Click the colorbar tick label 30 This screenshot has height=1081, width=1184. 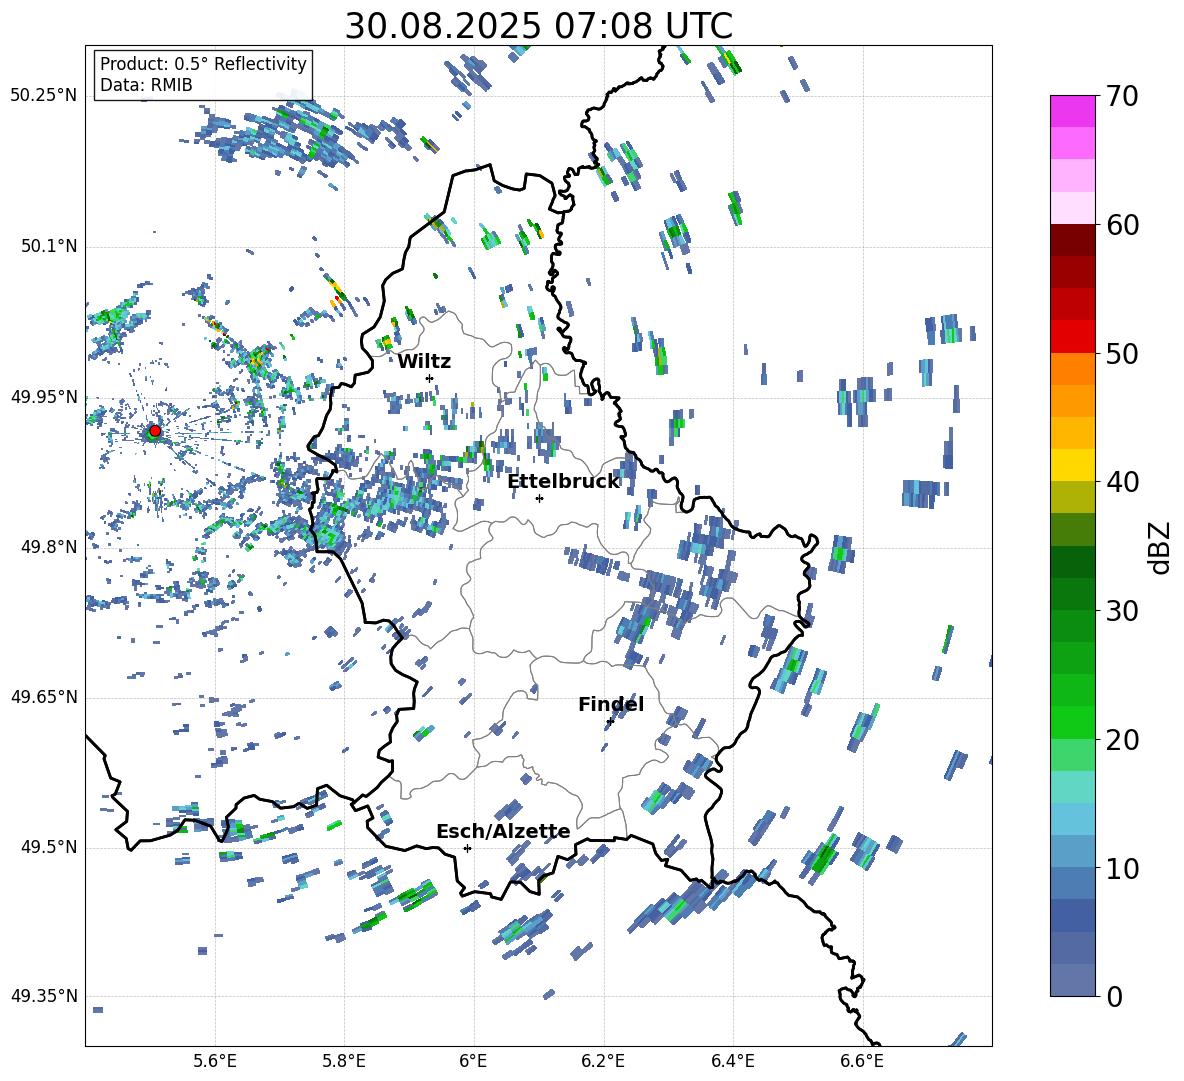(1122, 611)
